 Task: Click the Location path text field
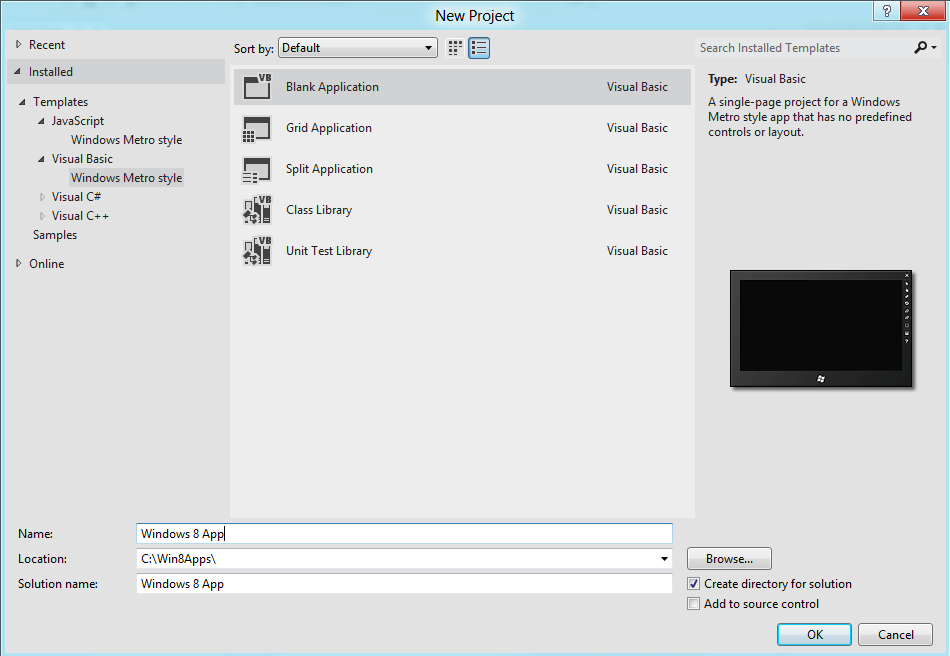[397, 559]
